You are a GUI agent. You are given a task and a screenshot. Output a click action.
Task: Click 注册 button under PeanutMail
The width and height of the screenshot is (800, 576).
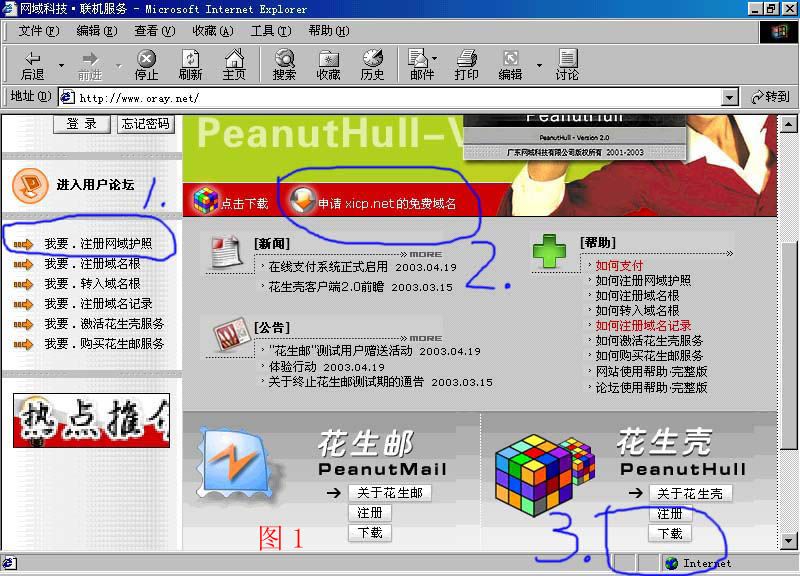(370, 513)
